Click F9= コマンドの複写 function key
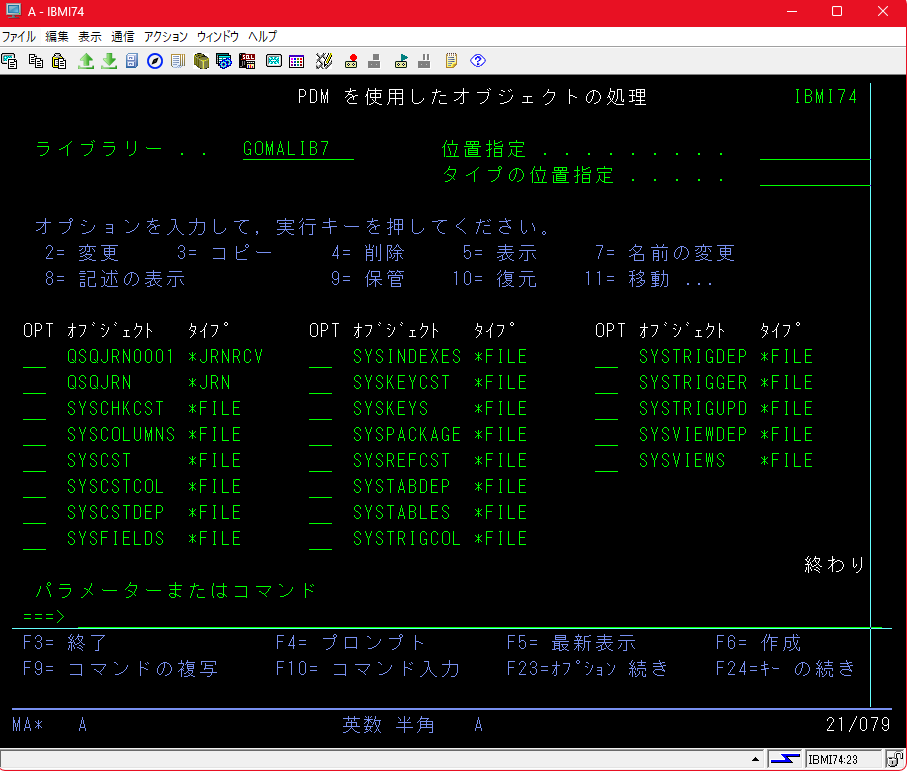Screen dimensions: 907x771 (120, 669)
